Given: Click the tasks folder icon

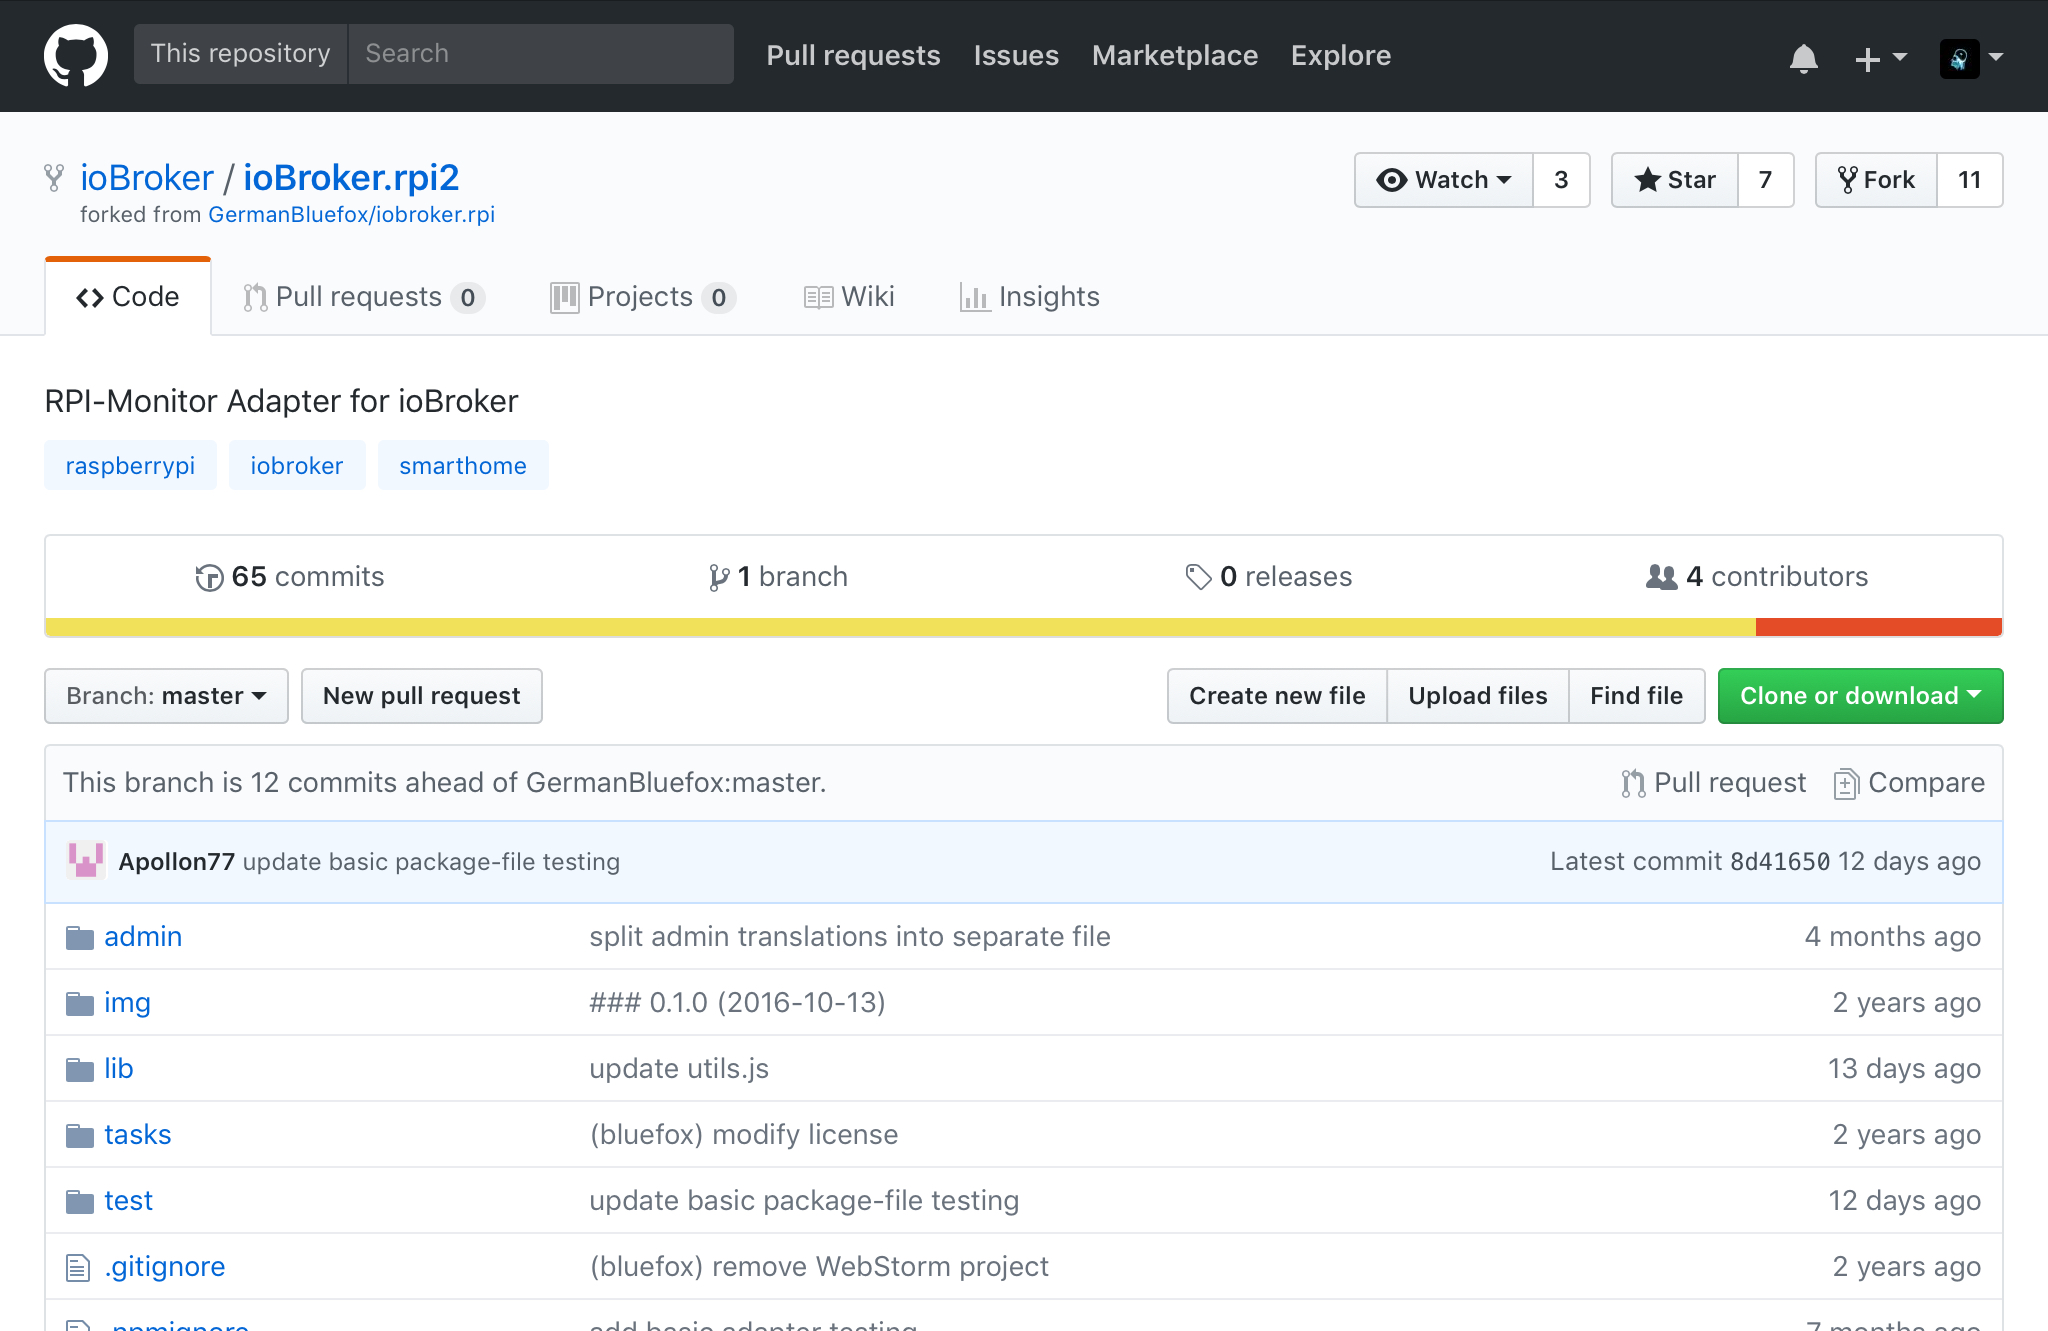Looking at the screenshot, I should (x=80, y=1135).
